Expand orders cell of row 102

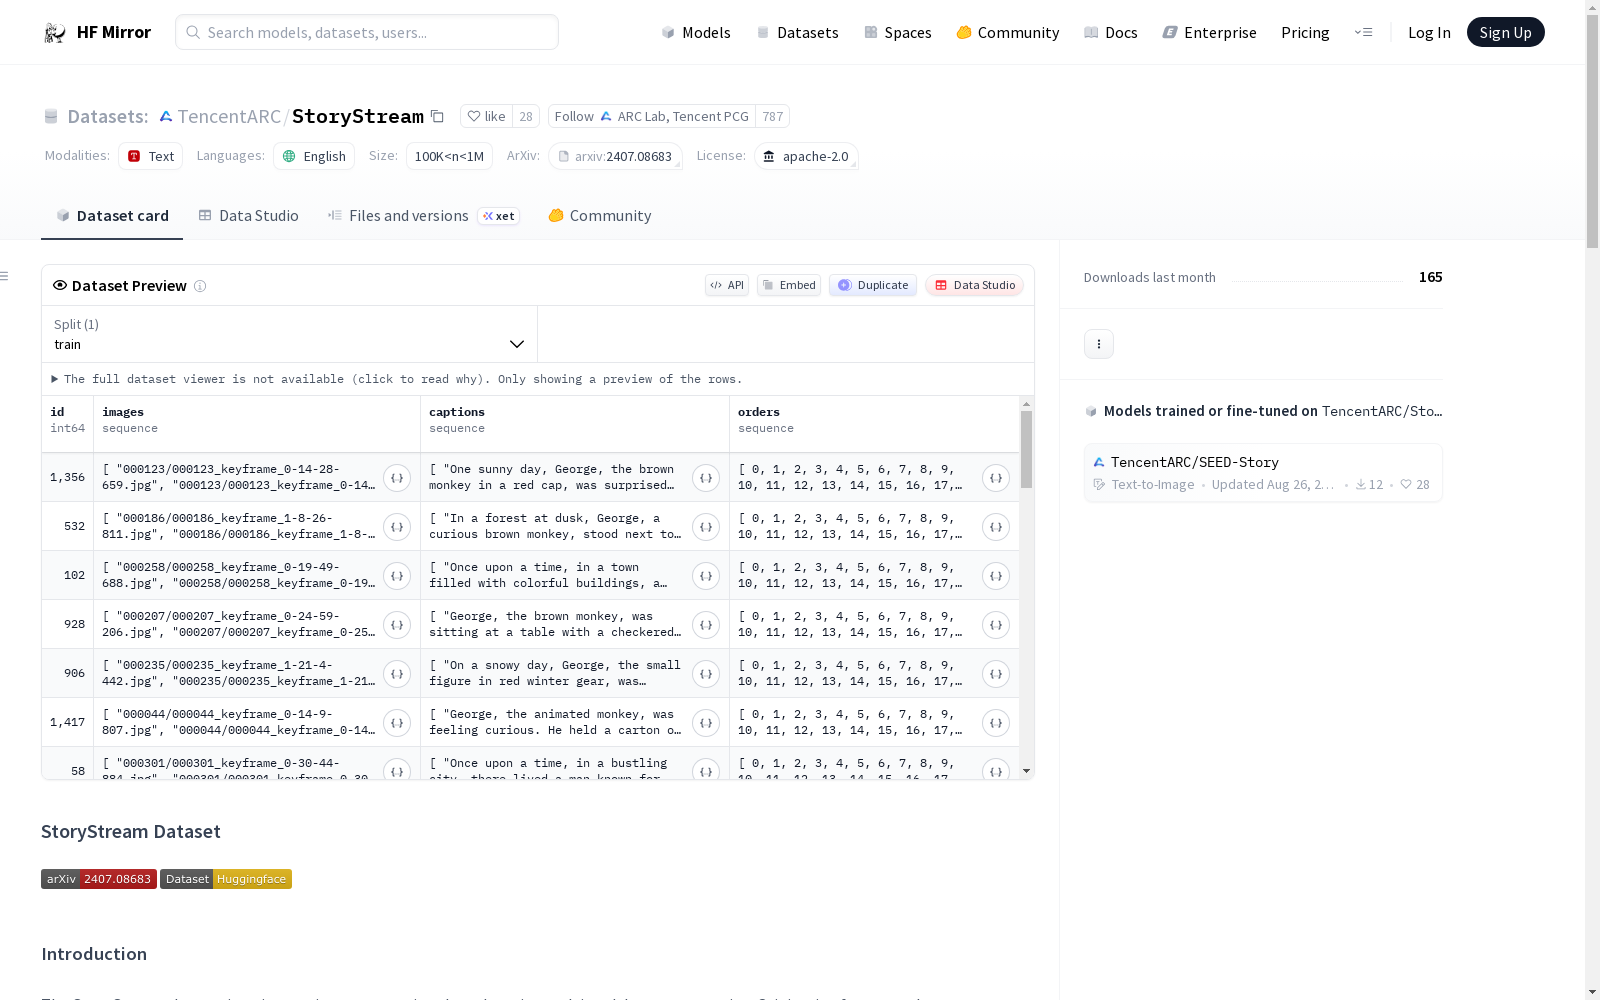tap(996, 576)
